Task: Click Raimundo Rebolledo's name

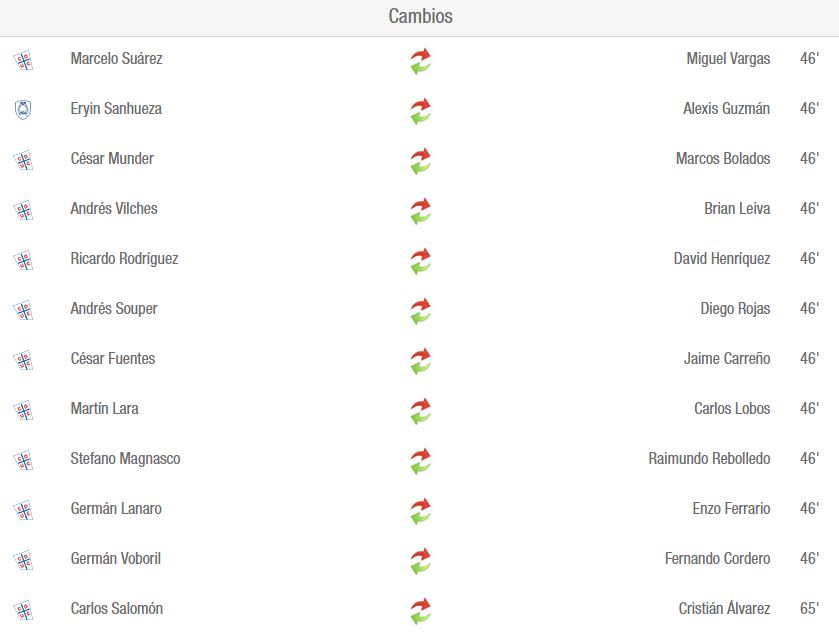Action: 710,459
